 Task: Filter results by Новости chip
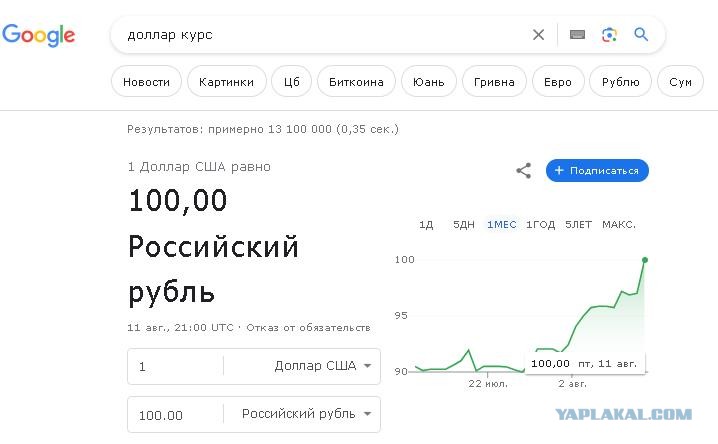pos(146,81)
